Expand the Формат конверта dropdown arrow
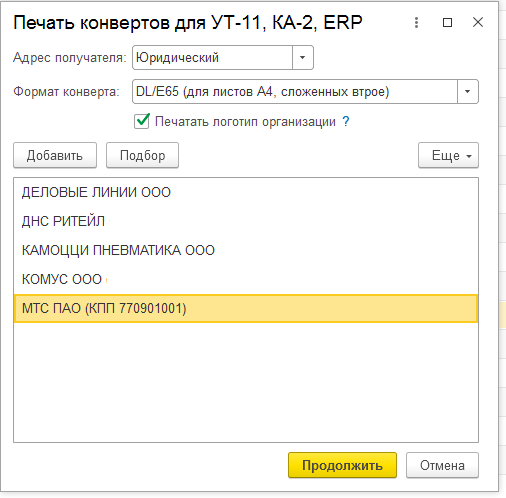Image resolution: width=506 pixels, height=498 pixels. (468, 91)
